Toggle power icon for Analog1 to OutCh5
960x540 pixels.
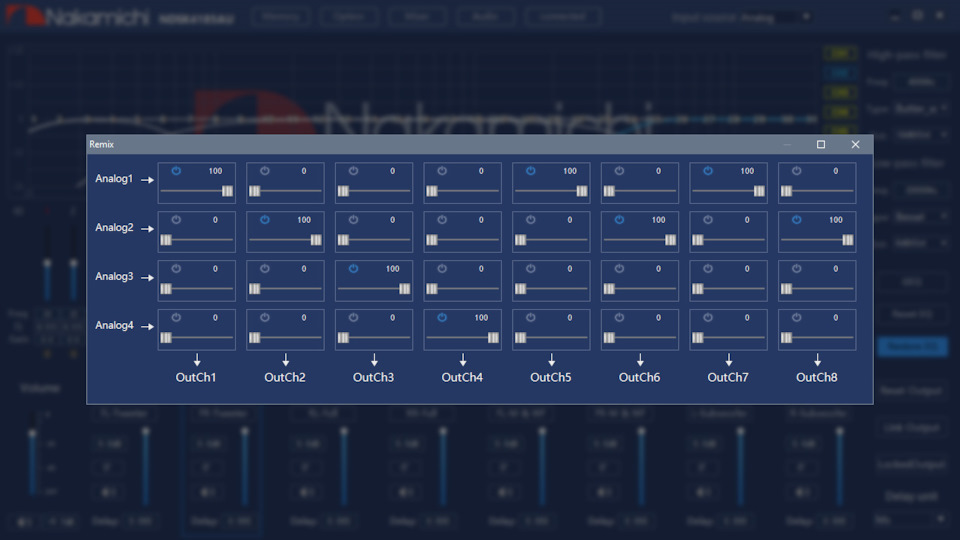[531, 171]
